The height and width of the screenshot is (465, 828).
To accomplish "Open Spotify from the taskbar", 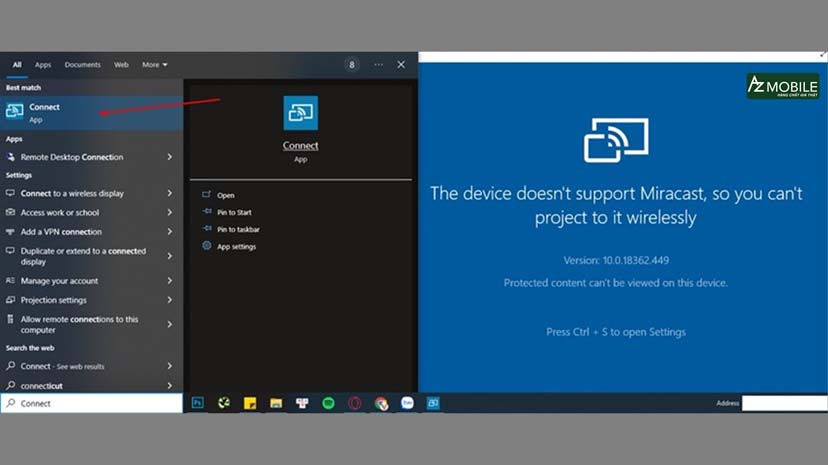I will pyautogui.click(x=328, y=403).
